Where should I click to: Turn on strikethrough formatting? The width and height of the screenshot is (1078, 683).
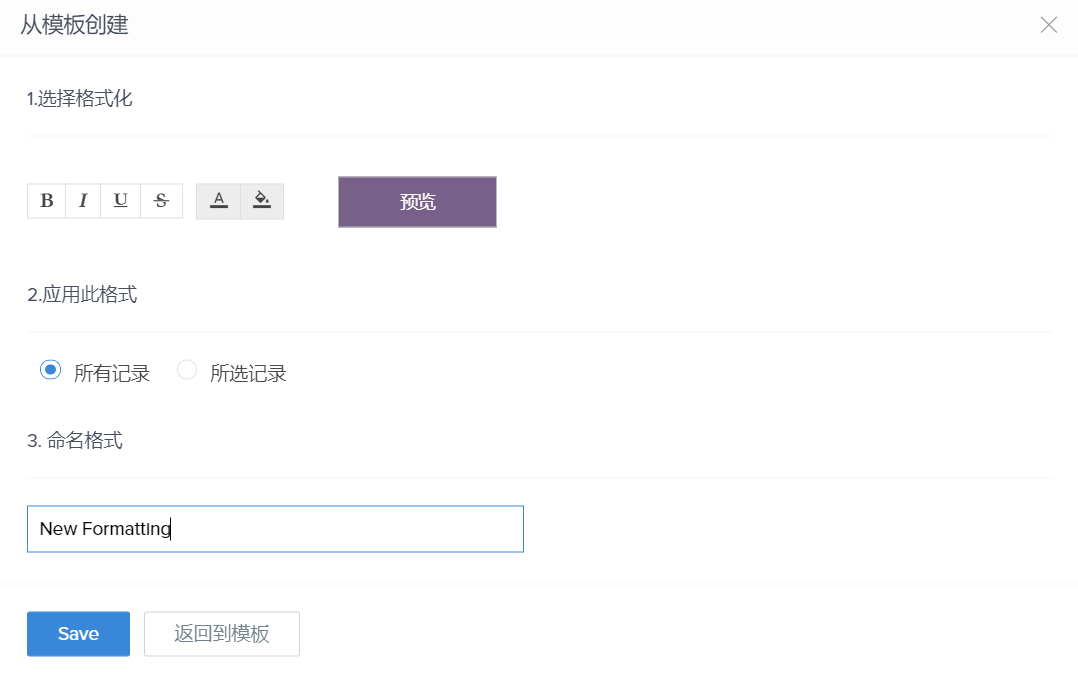(161, 201)
